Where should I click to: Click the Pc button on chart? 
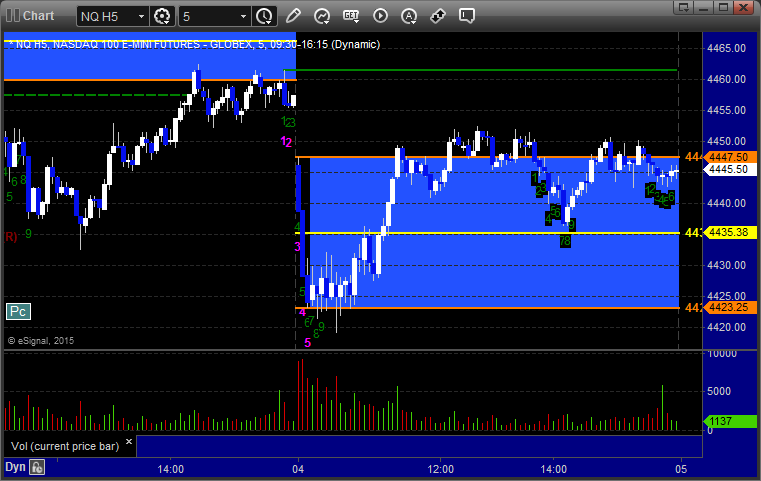(x=18, y=312)
